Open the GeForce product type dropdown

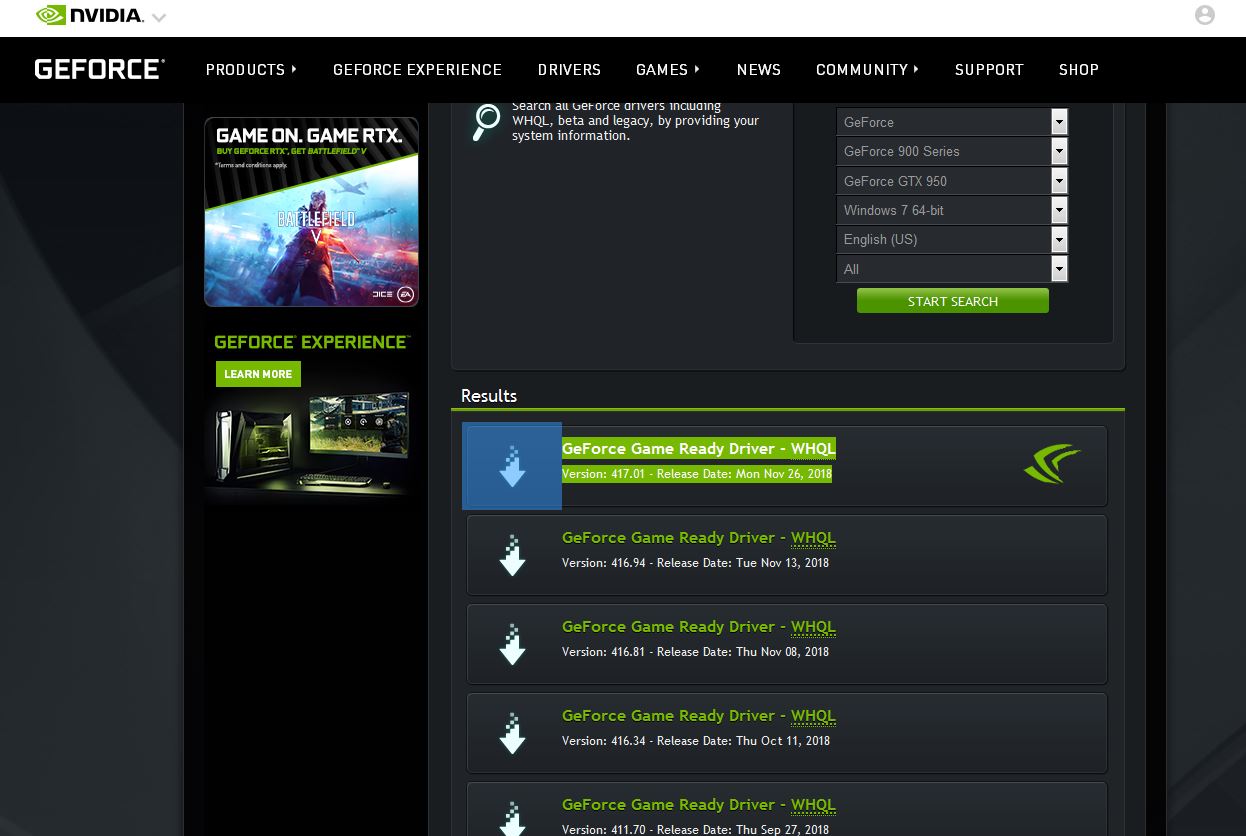[952, 122]
